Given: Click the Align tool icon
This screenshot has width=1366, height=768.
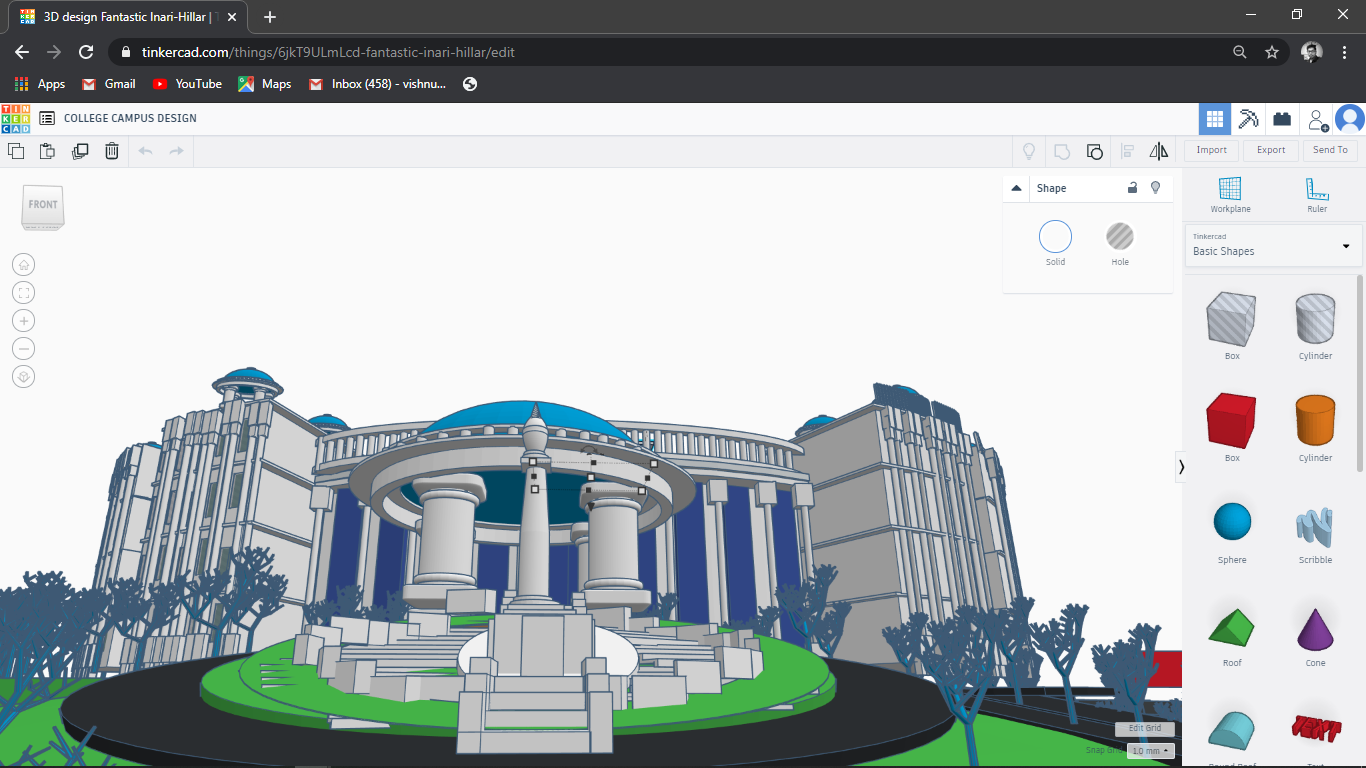Looking at the screenshot, I should (x=1127, y=151).
